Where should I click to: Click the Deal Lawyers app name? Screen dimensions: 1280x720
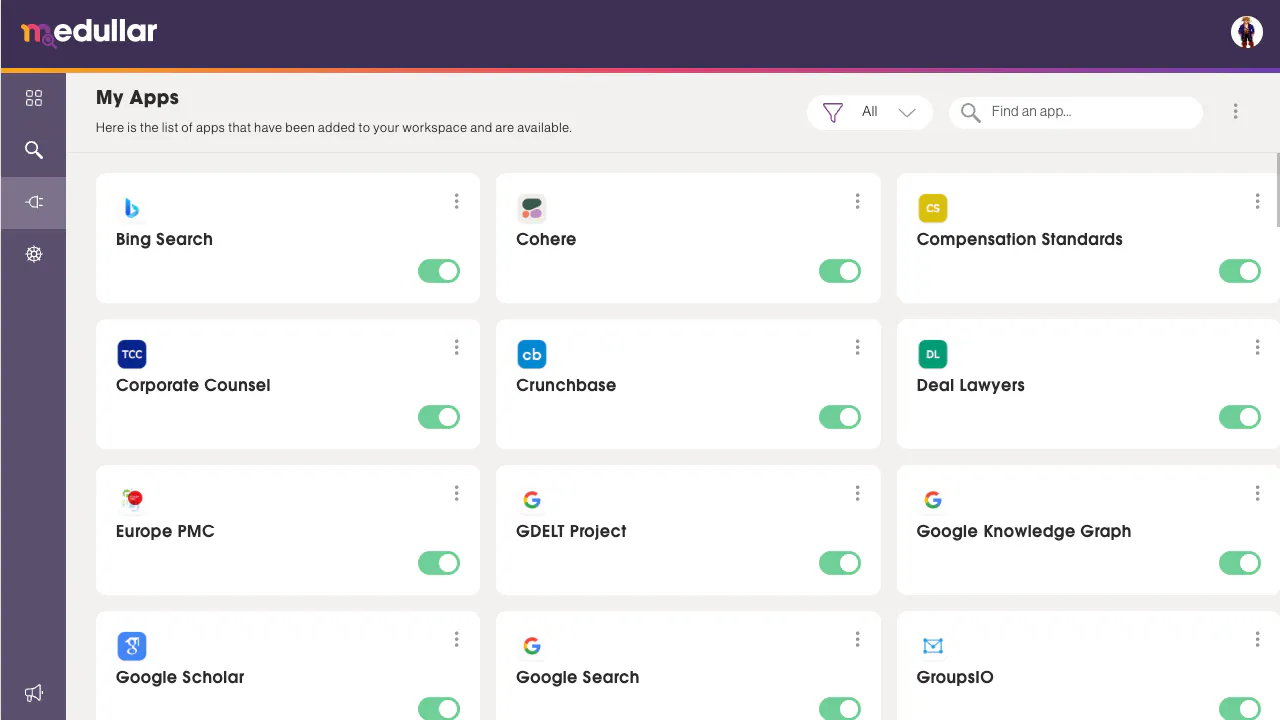970,385
